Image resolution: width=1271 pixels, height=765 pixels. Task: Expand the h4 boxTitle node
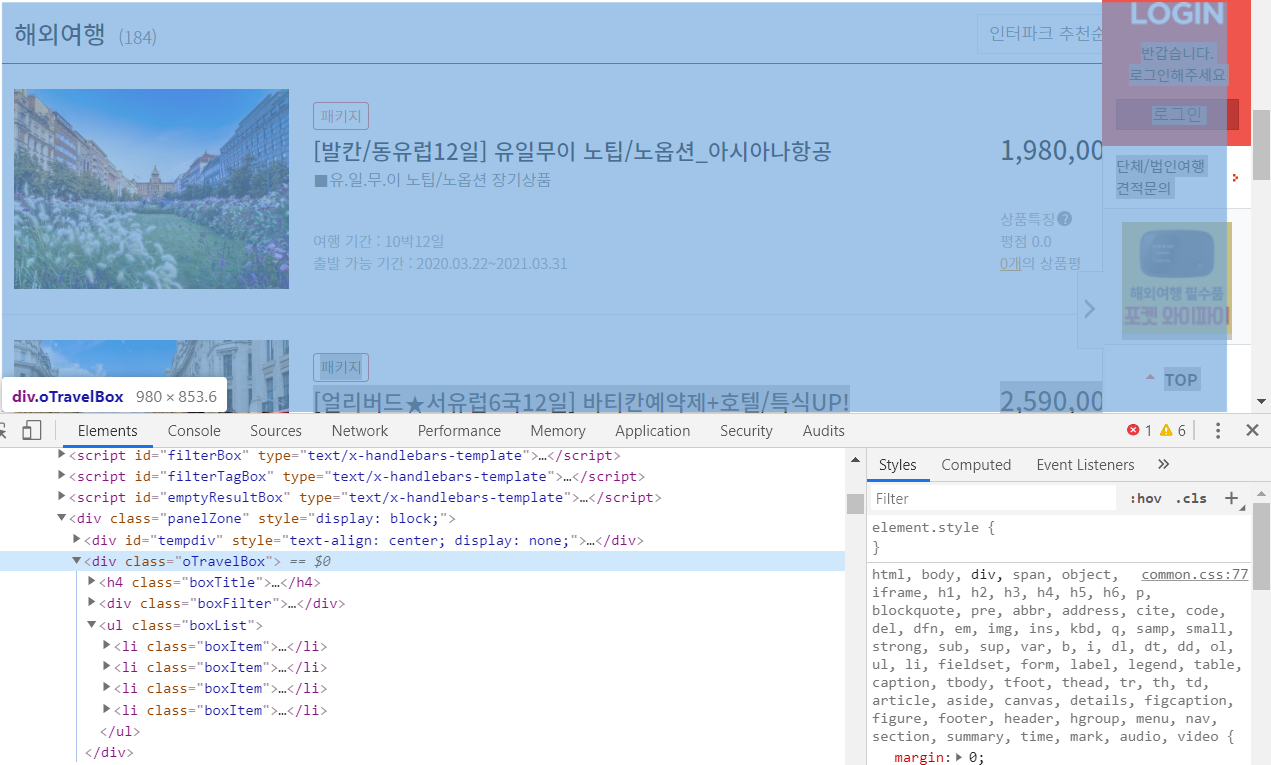click(x=91, y=582)
